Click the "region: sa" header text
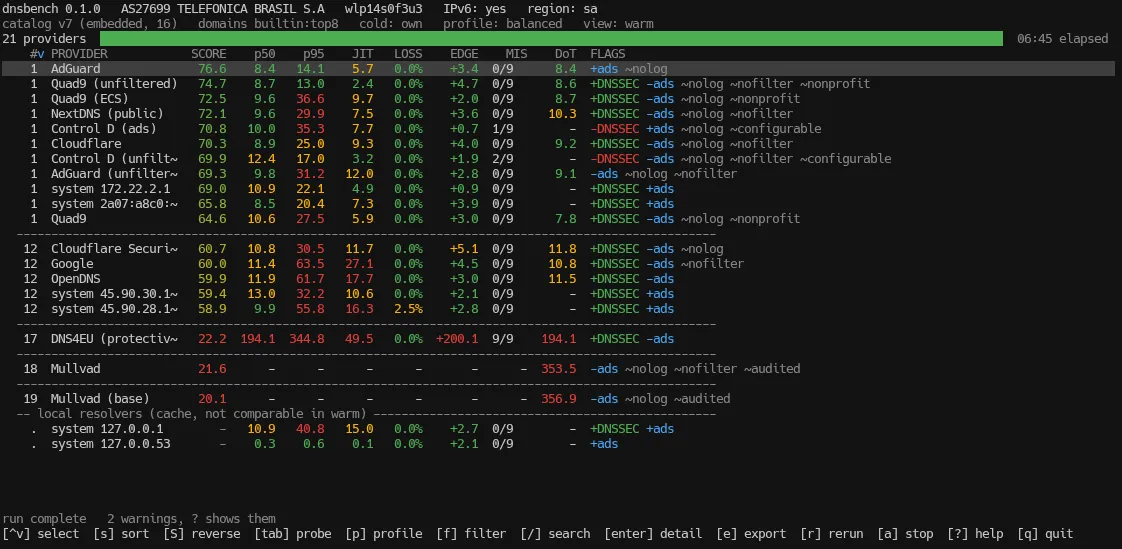This screenshot has width=1122, height=549. pyautogui.click(x=562, y=9)
